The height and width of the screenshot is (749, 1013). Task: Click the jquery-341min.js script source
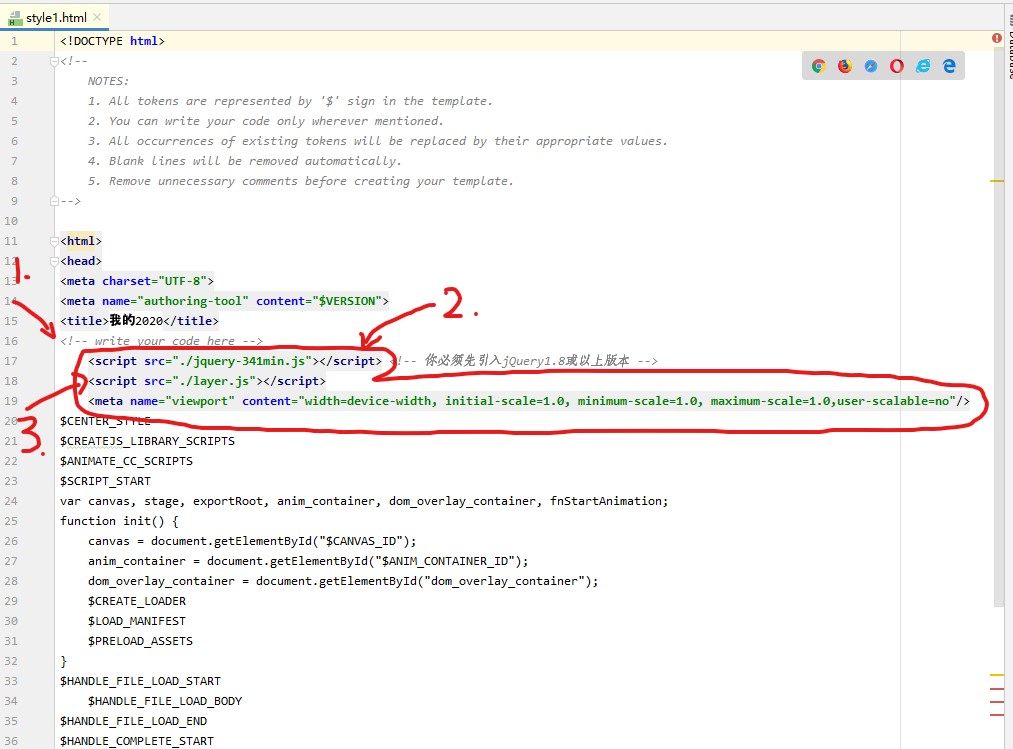[242, 361]
